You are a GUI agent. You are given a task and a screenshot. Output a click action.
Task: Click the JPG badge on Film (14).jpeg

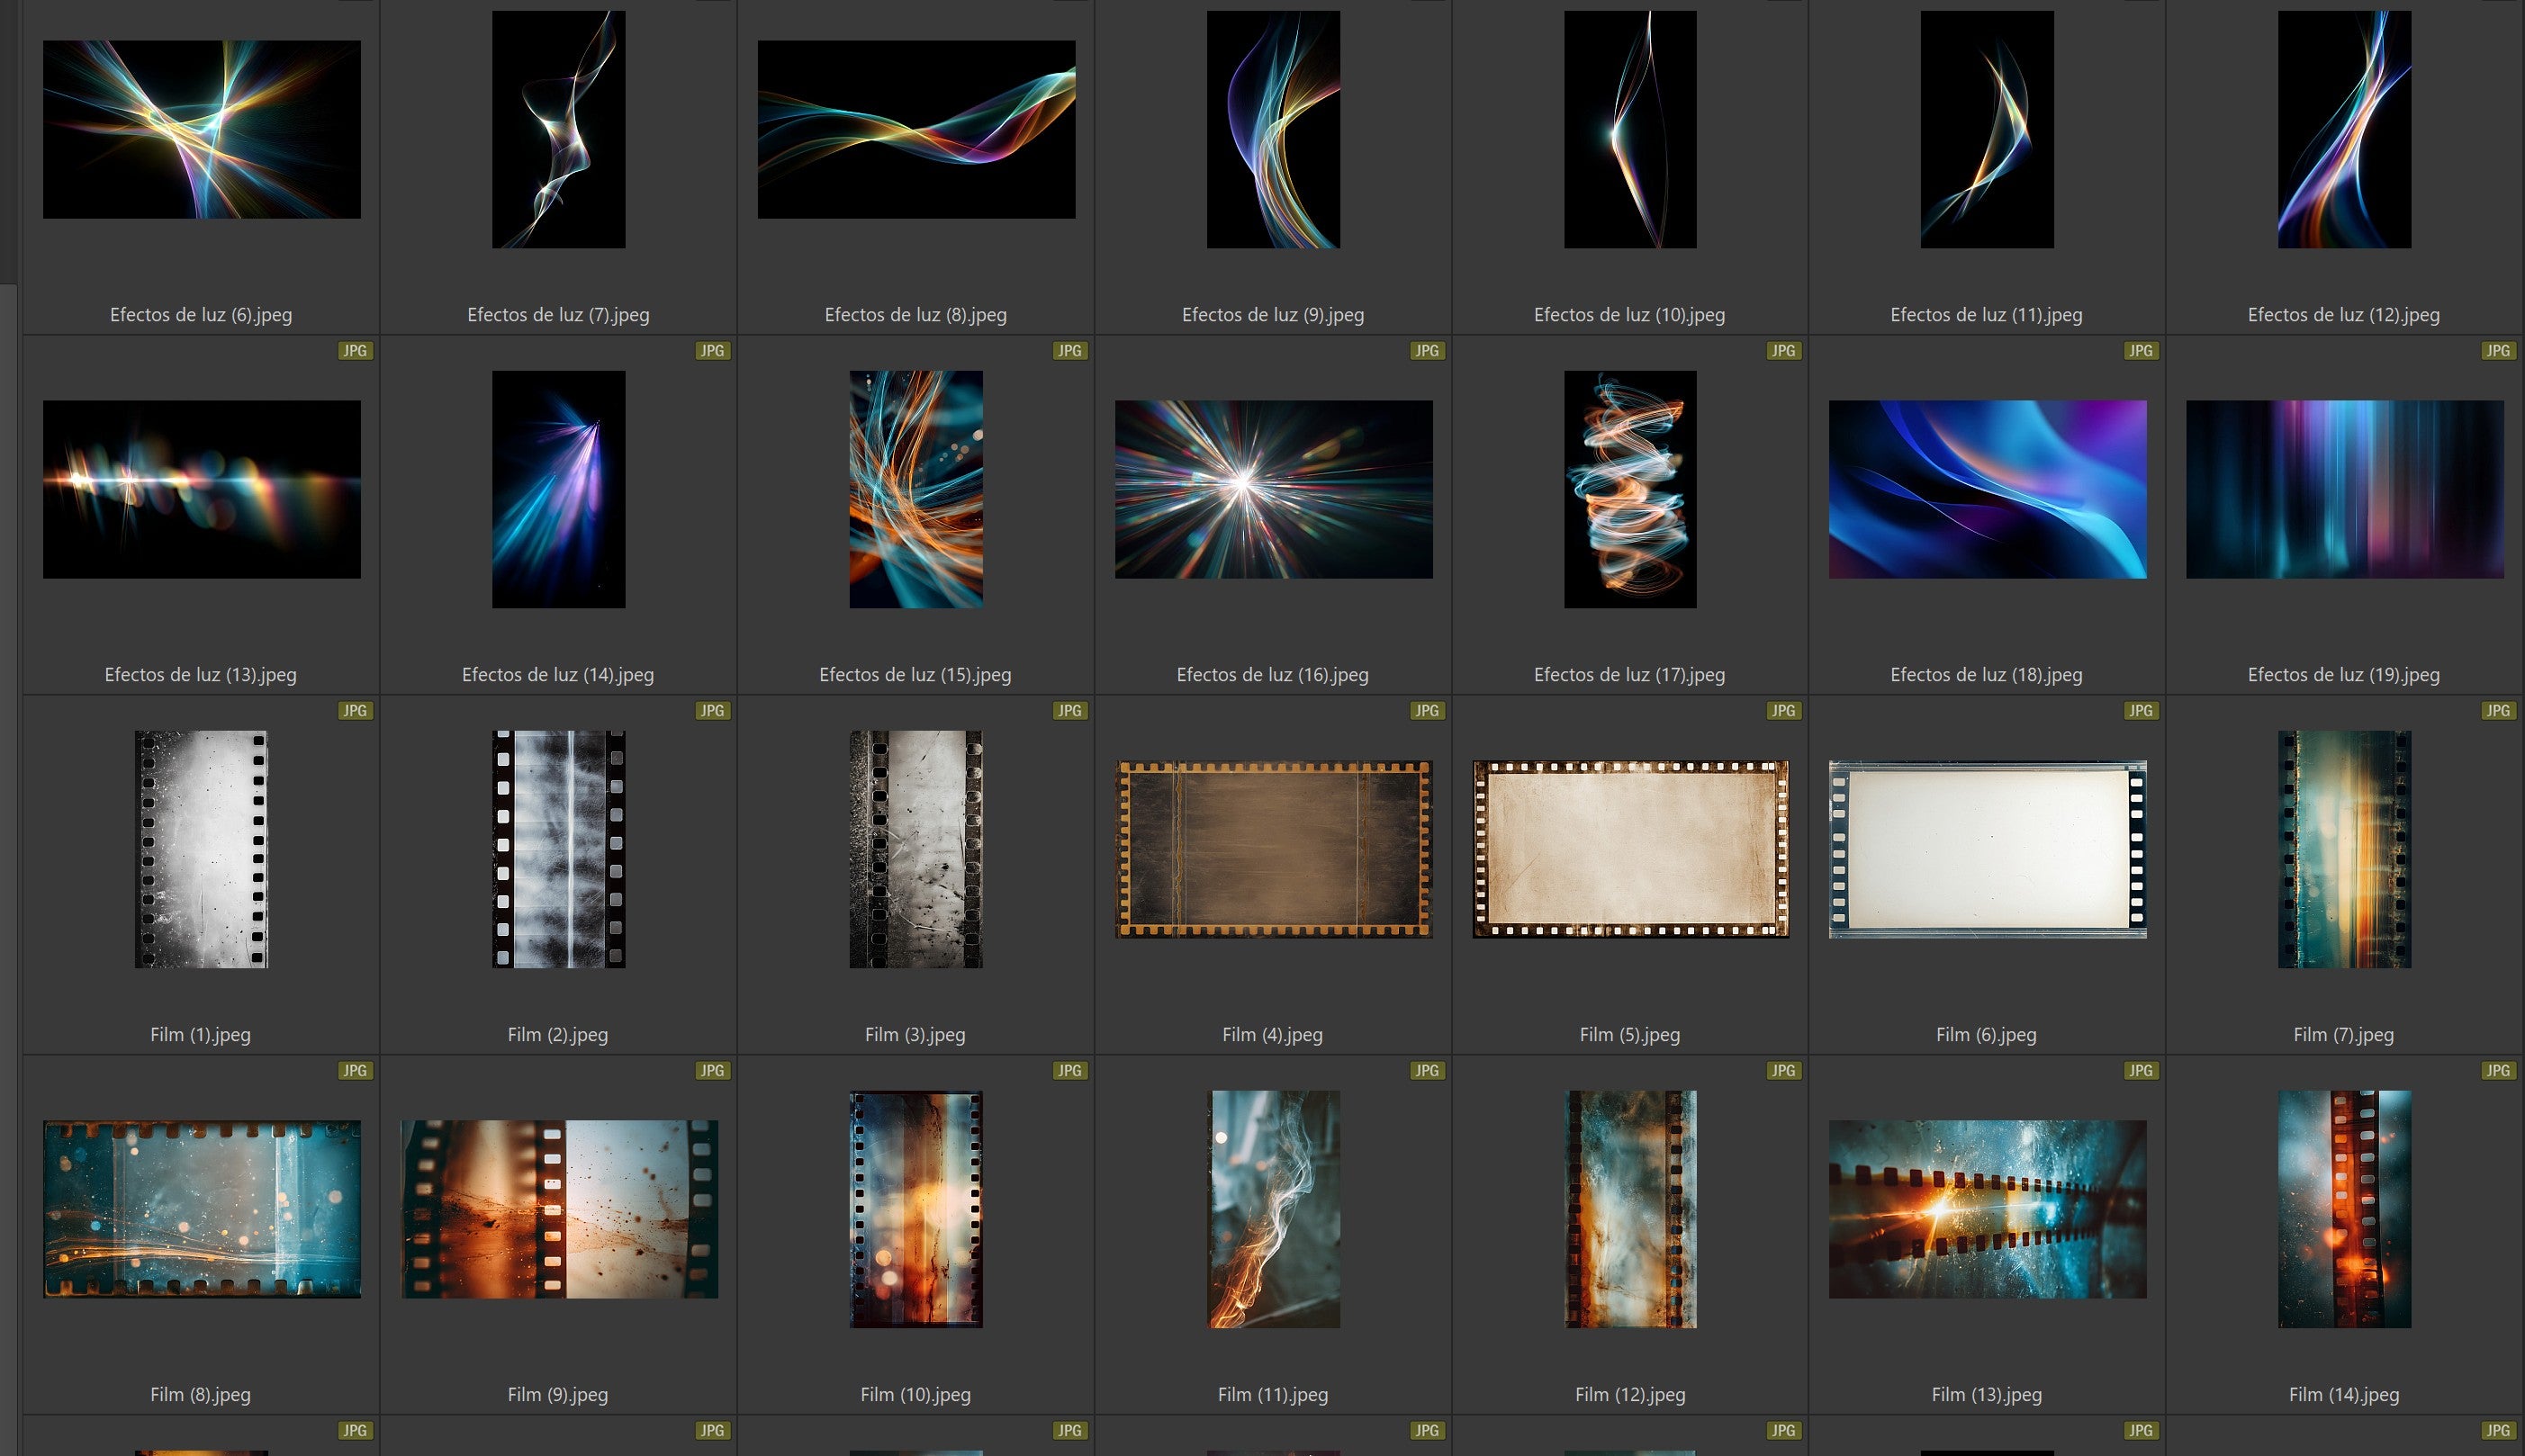pyautogui.click(x=2499, y=1071)
